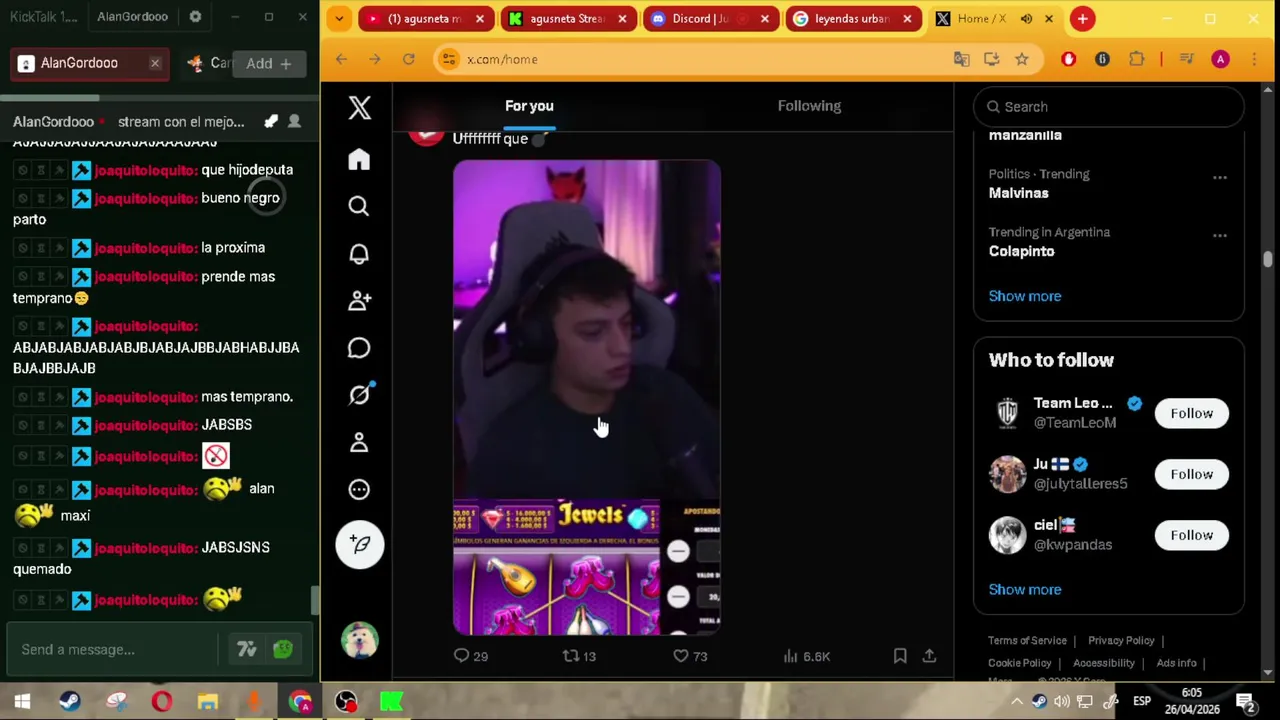Close the AlanGordooo chat tab in KickTalk
Viewport: 1280px width, 720px height.
155,63
